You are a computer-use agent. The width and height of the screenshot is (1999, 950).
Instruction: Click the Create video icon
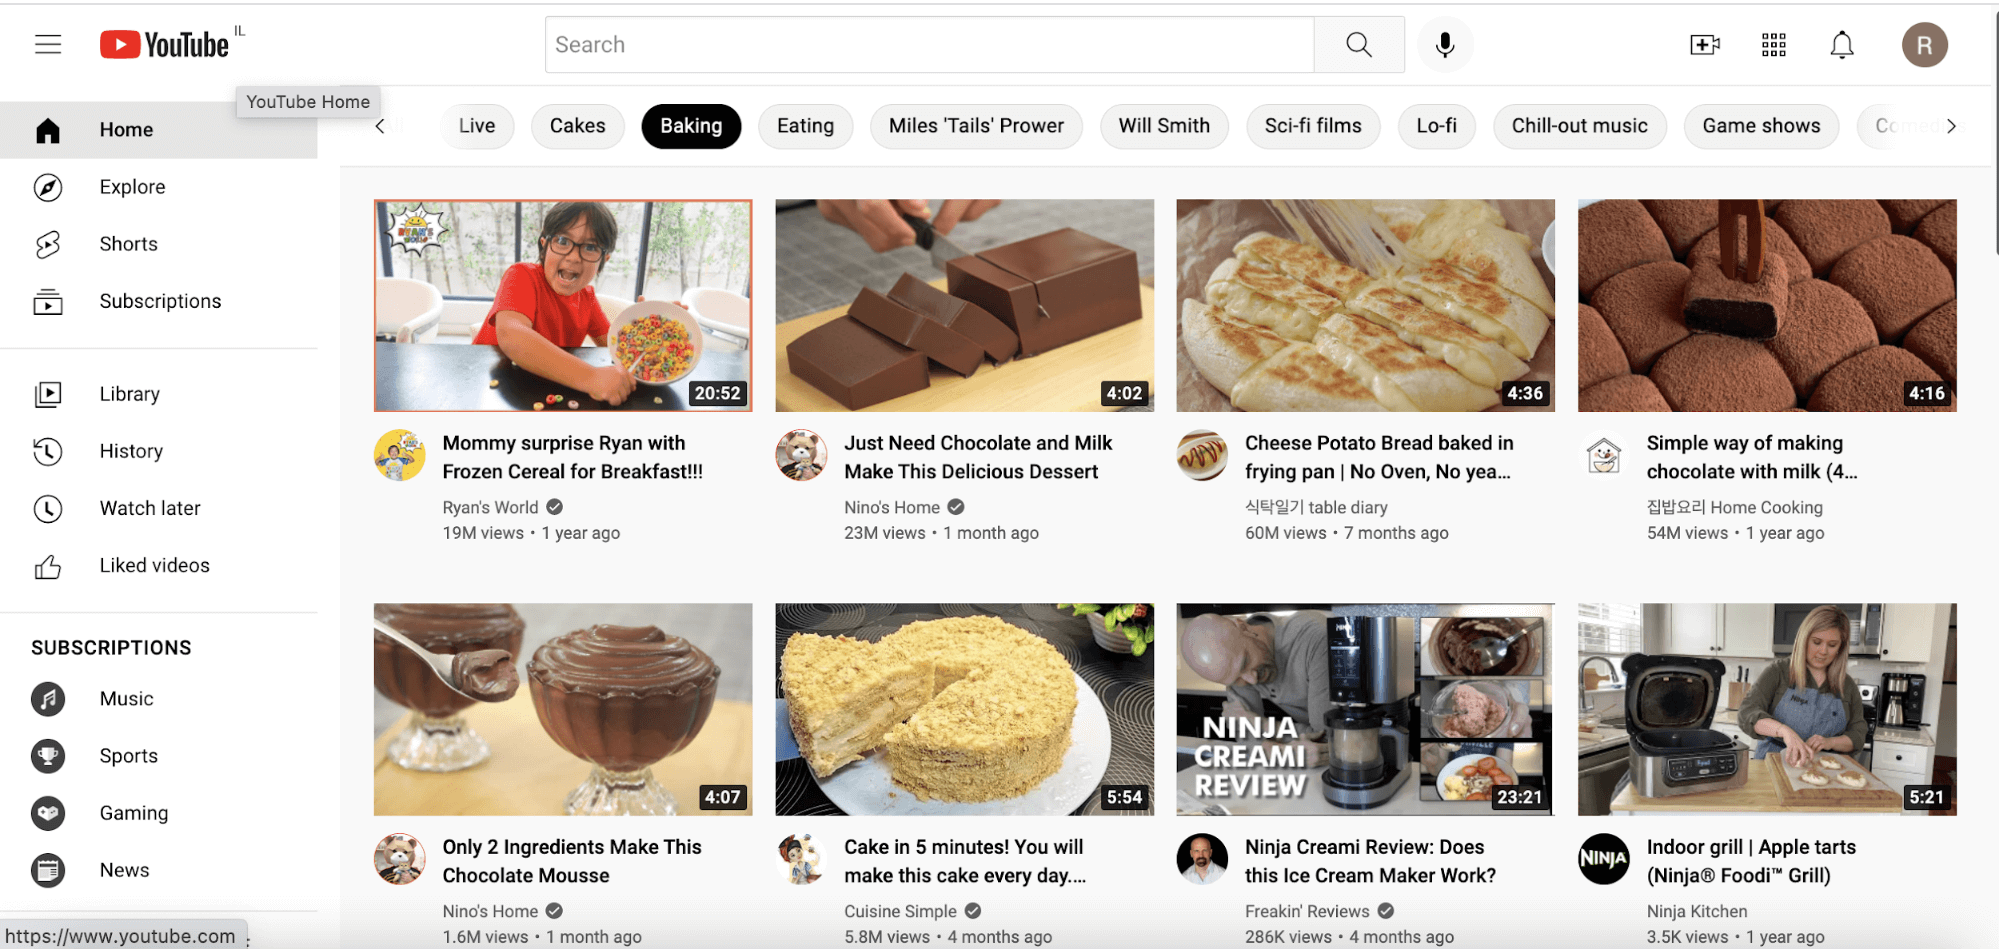tap(1704, 45)
